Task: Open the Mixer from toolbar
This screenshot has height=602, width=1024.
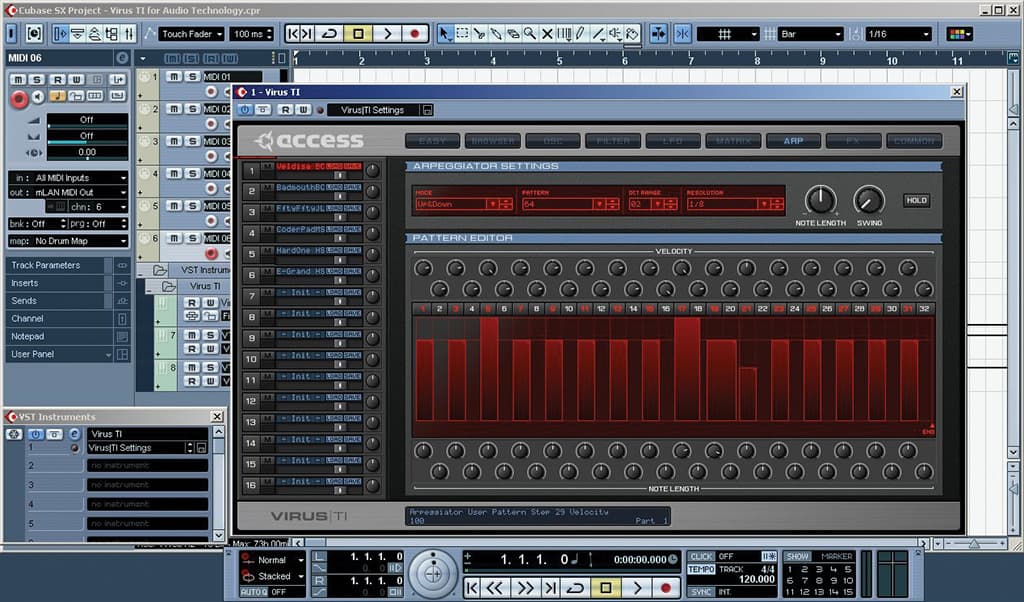Action: pyautogui.click(x=129, y=34)
